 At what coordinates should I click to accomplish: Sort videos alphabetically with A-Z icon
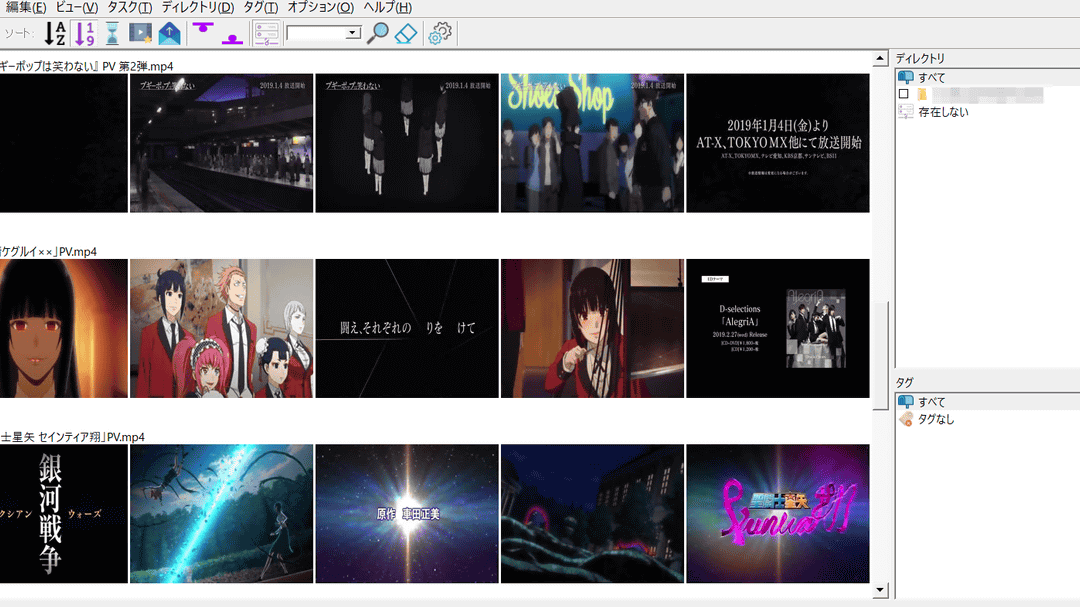point(56,34)
